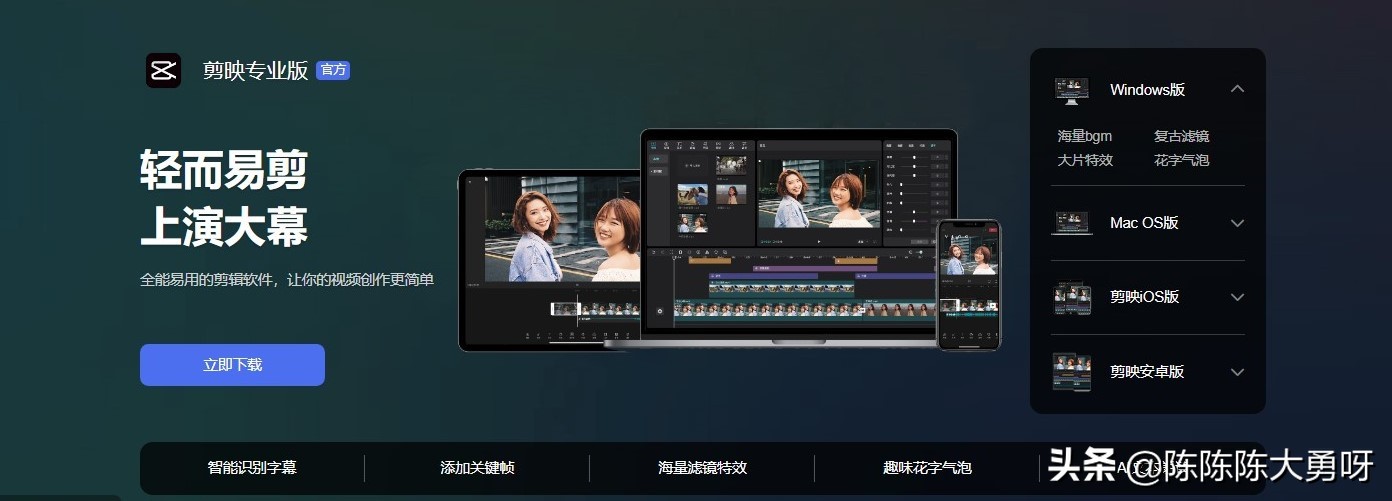Expand the 剪映iOS版 section chevron
Screen dimensions: 1392x501
tap(1237, 297)
